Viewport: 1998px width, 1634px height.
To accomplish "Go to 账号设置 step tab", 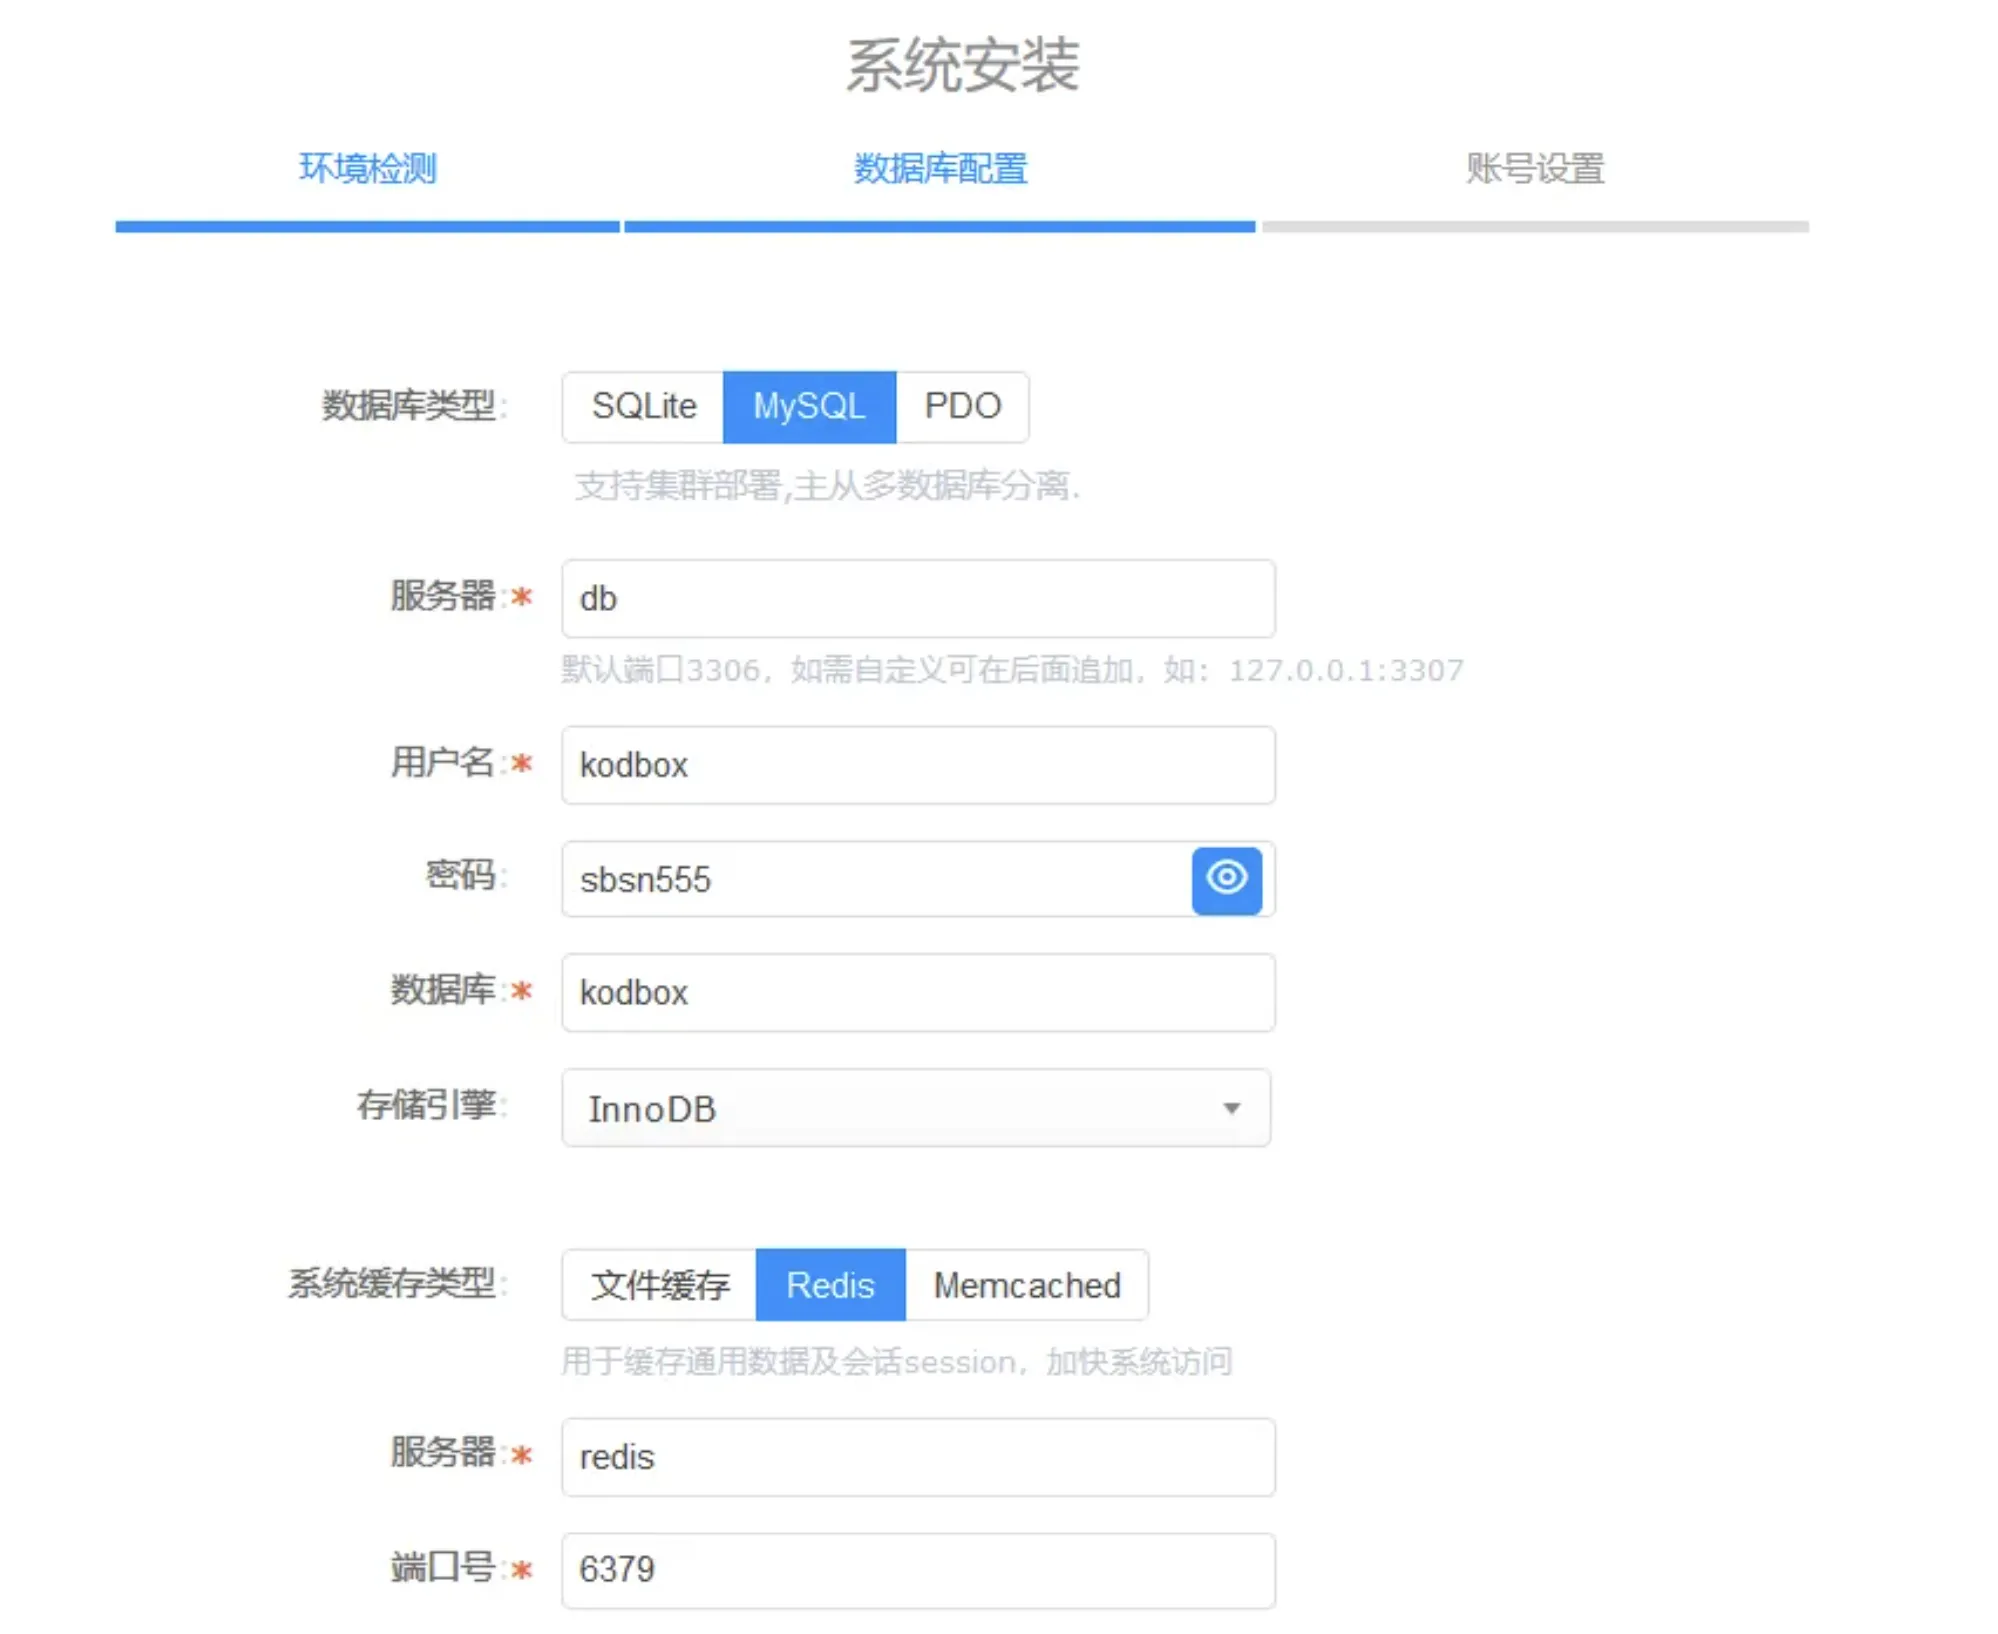I will 1534,168.
